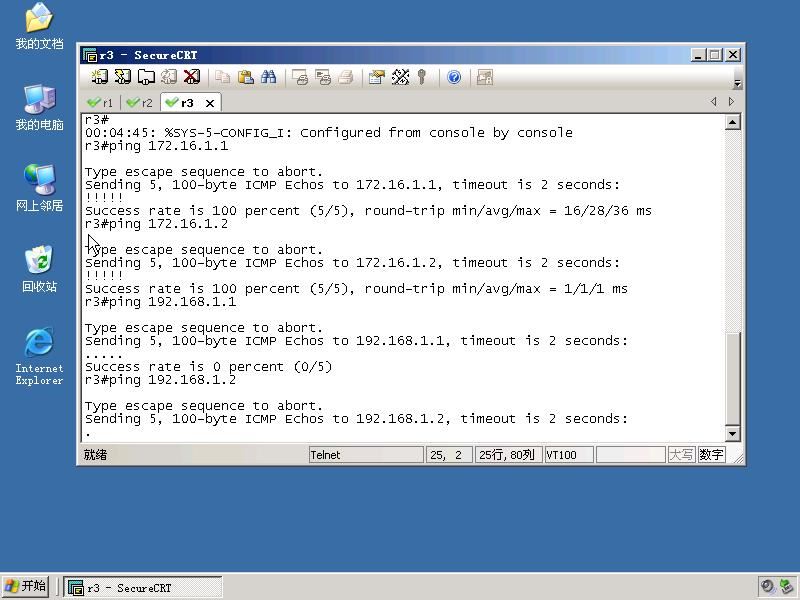Viewport: 800px width, 600px height.
Task: Click the grayed Reconnect icon
Action: coord(169,77)
